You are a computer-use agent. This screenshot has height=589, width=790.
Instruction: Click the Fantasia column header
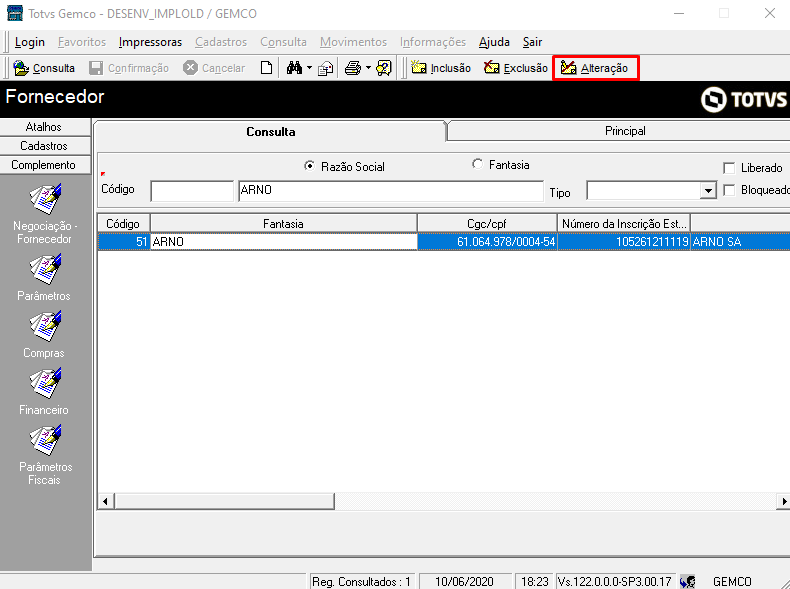point(283,224)
